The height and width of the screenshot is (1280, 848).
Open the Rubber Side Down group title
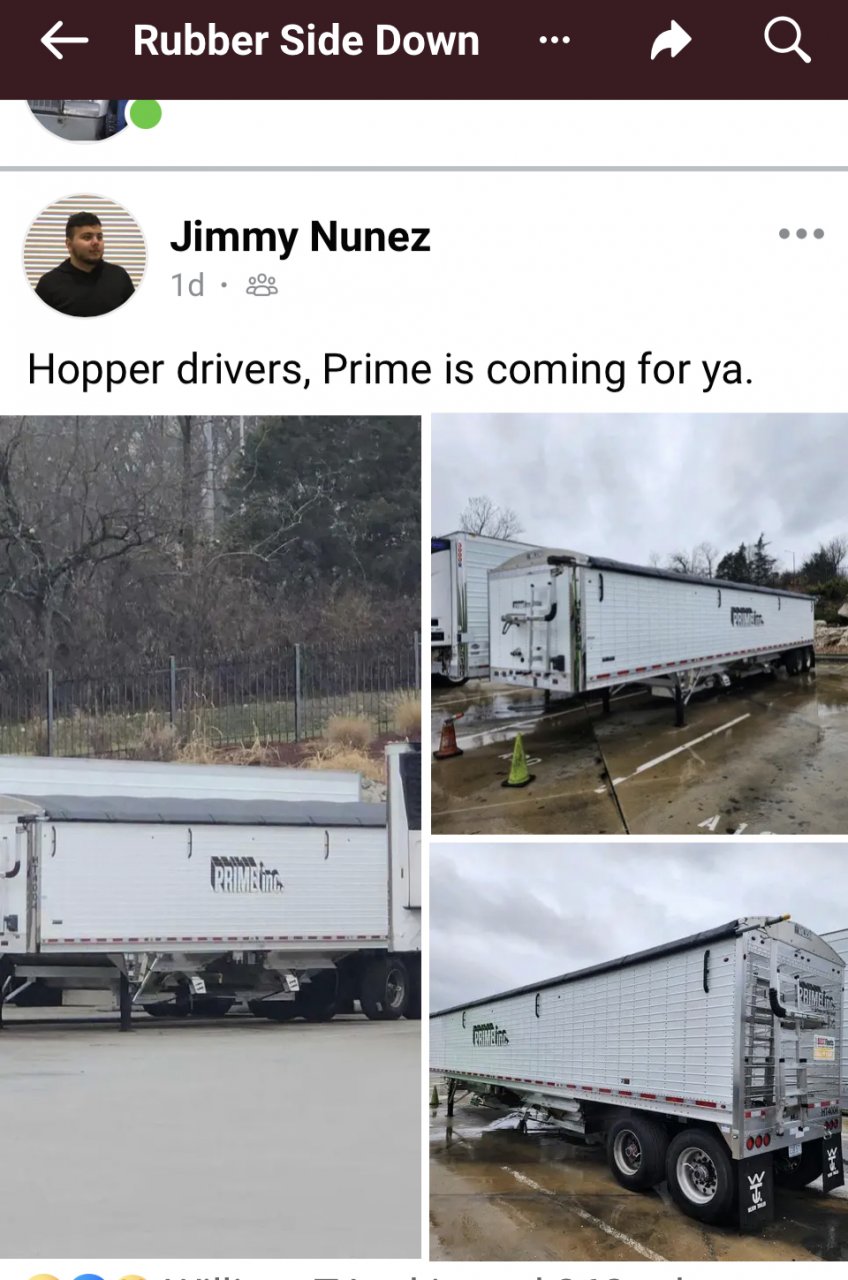pos(306,41)
